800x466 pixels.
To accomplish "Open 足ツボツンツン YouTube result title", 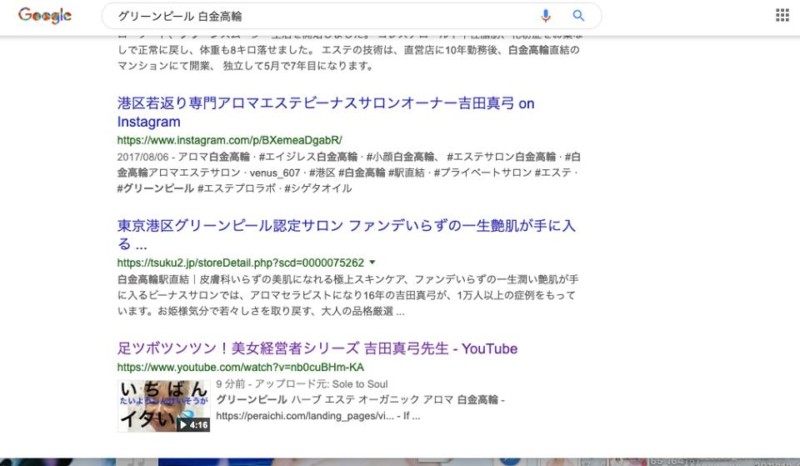I will click(317, 349).
